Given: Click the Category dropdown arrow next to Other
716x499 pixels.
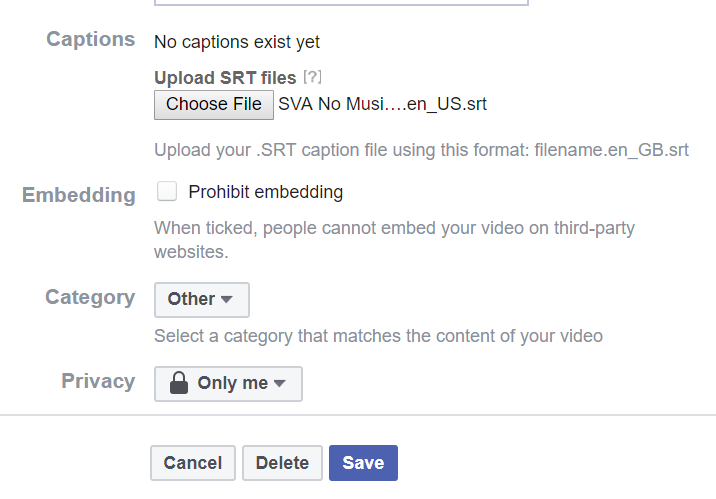Looking at the screenshot, I should point(226,299).
